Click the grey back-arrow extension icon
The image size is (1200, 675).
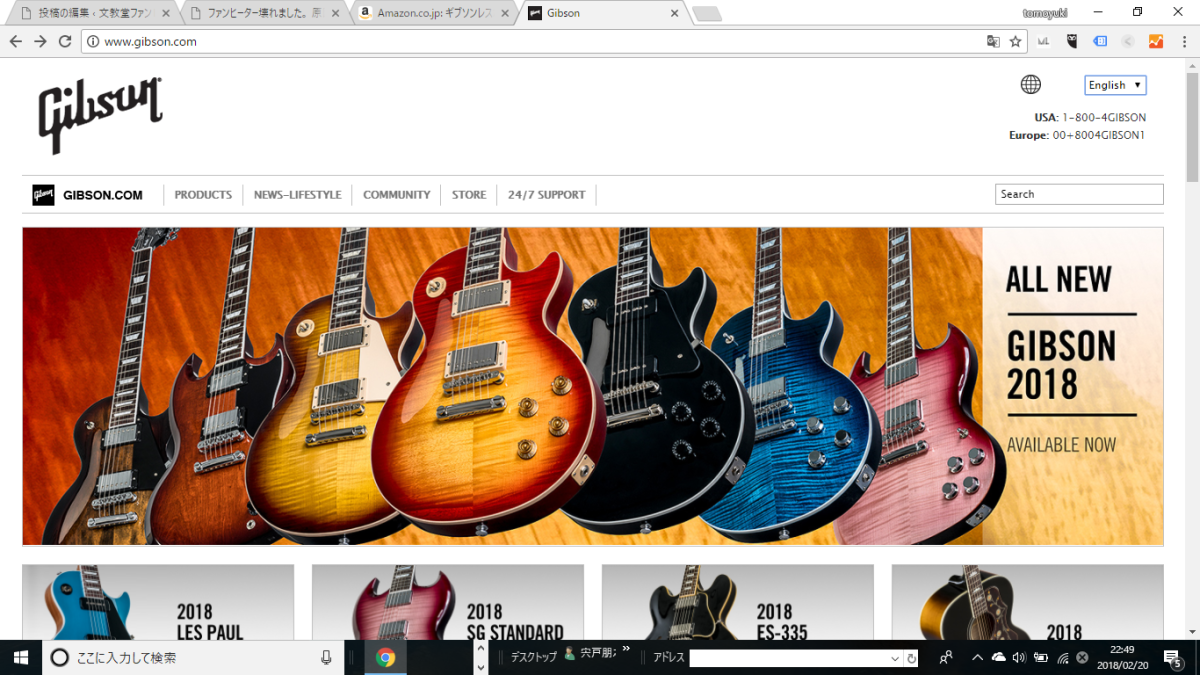pos(1128,42)
